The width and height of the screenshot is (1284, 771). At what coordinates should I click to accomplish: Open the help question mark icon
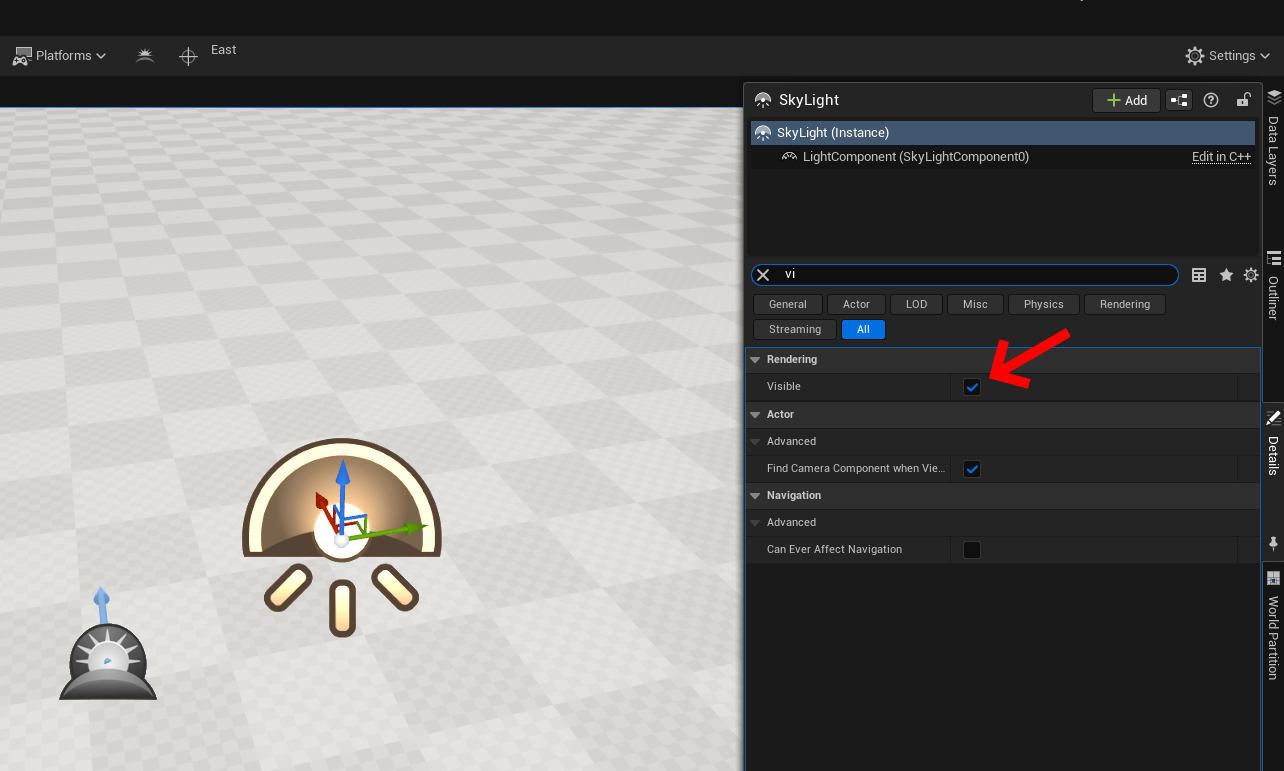pos(1211,100)
